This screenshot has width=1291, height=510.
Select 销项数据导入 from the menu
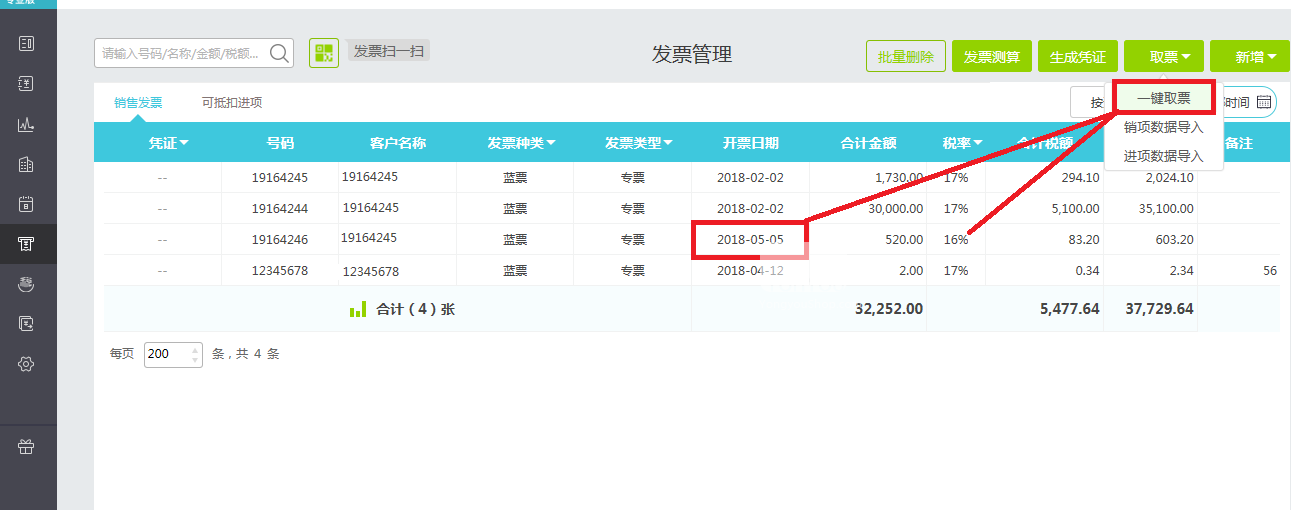[x=1164, y=127]
